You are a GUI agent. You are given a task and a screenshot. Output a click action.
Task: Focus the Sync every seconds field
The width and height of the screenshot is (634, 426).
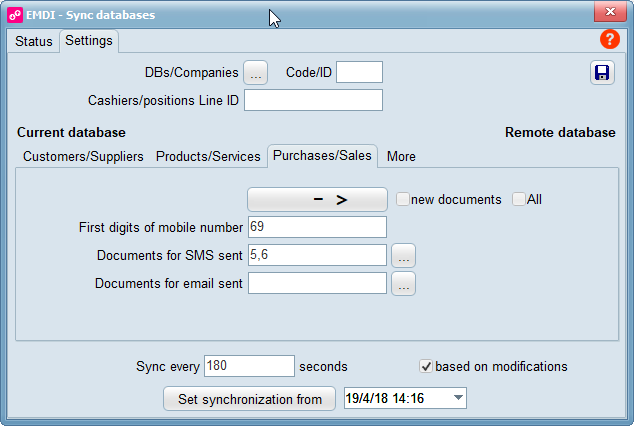click(248, 366)
